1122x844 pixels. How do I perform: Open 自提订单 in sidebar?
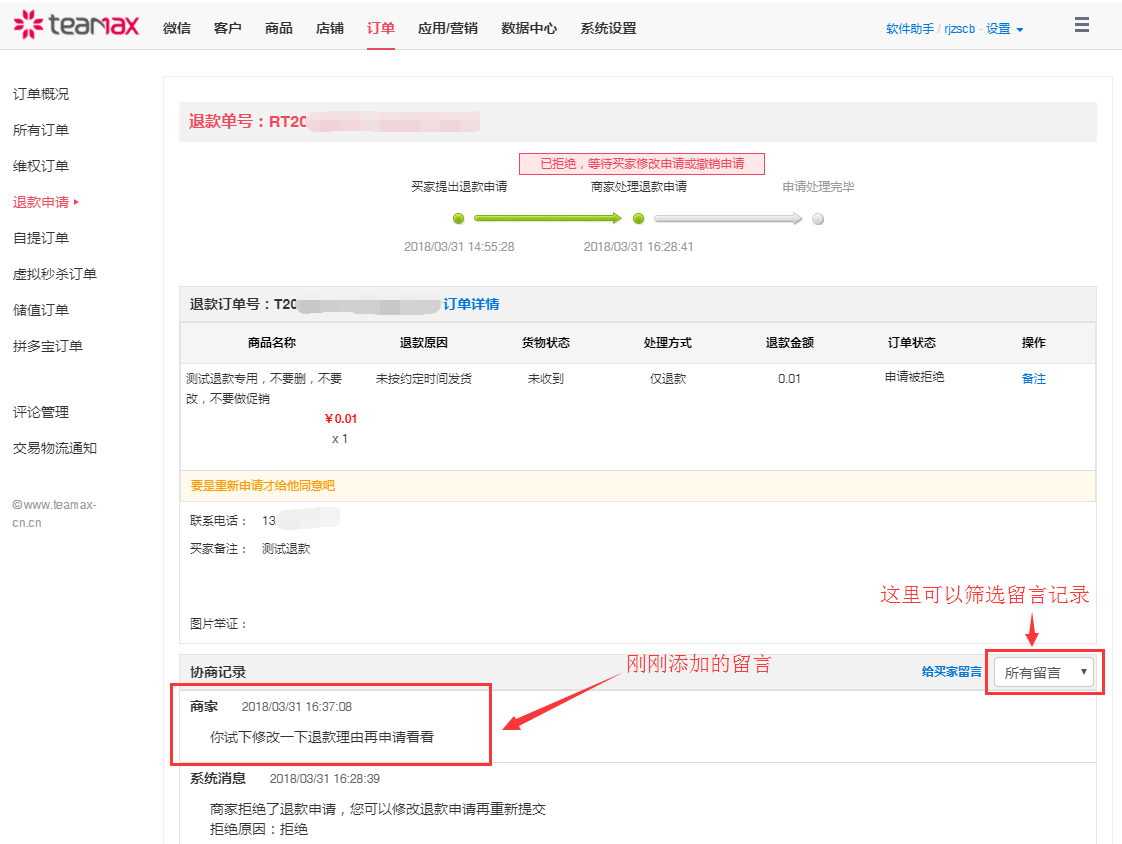[x=41, y=238]
